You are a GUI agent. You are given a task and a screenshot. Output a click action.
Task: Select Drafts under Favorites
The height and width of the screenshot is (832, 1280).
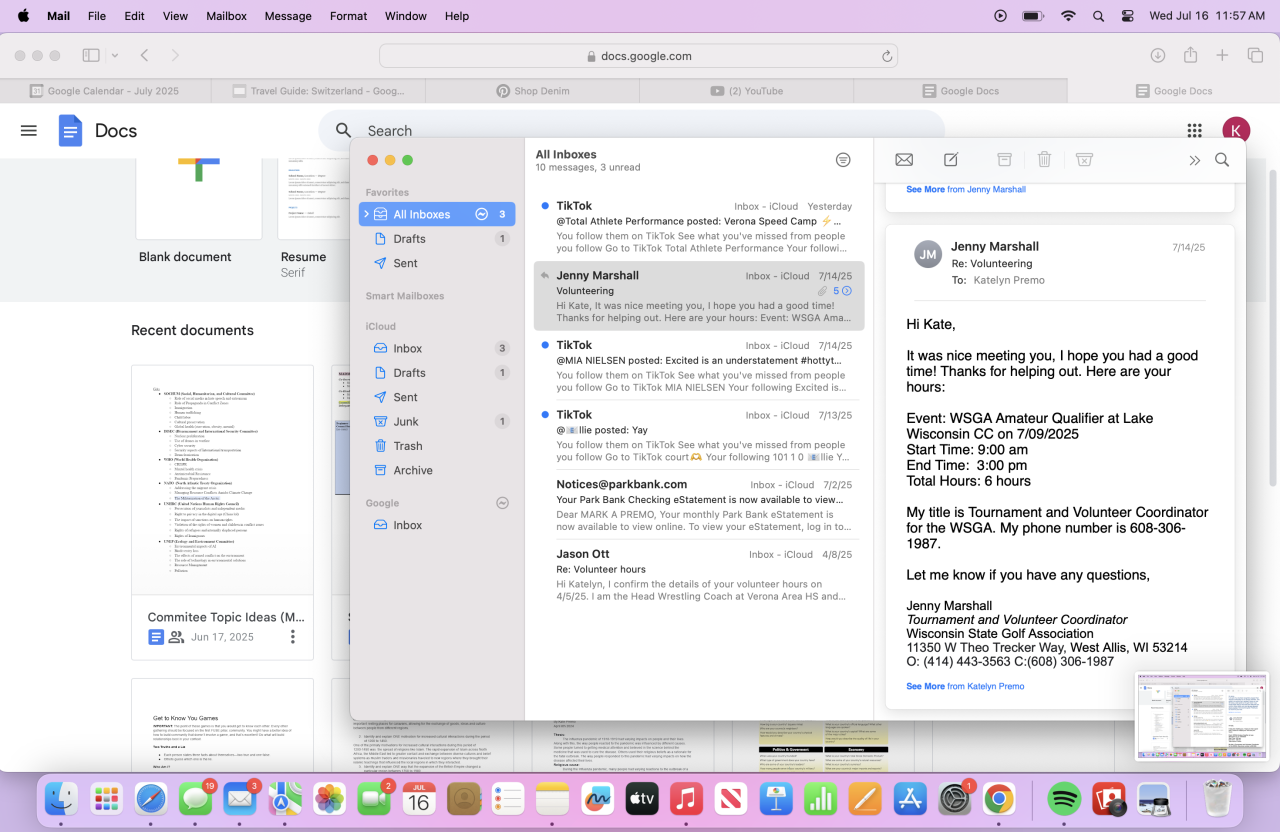point(437,239)
